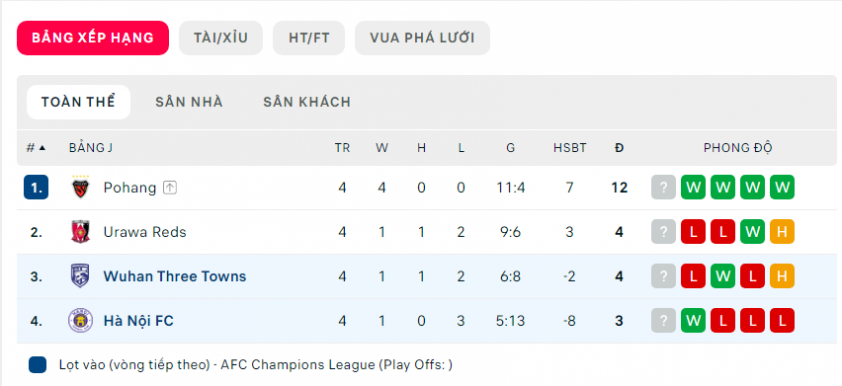Screen dimensions: 842x386
Task: Open the VUA PHÁ LƯỚI tab
Action: (422, 38)
